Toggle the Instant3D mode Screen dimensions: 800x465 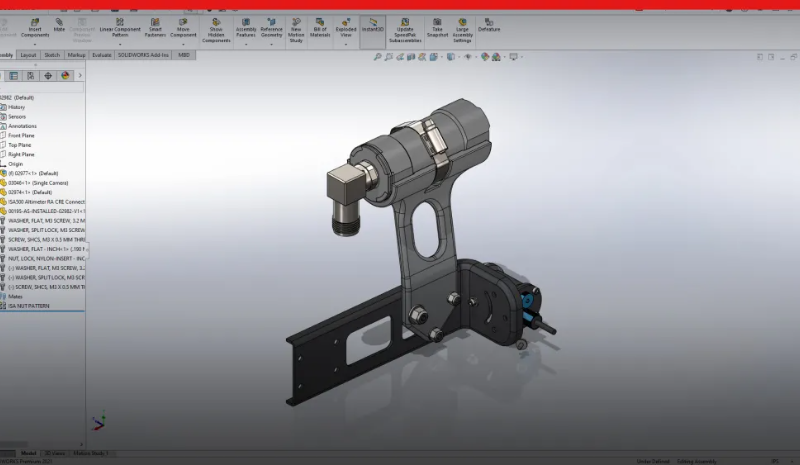click(x=372, y=25)
